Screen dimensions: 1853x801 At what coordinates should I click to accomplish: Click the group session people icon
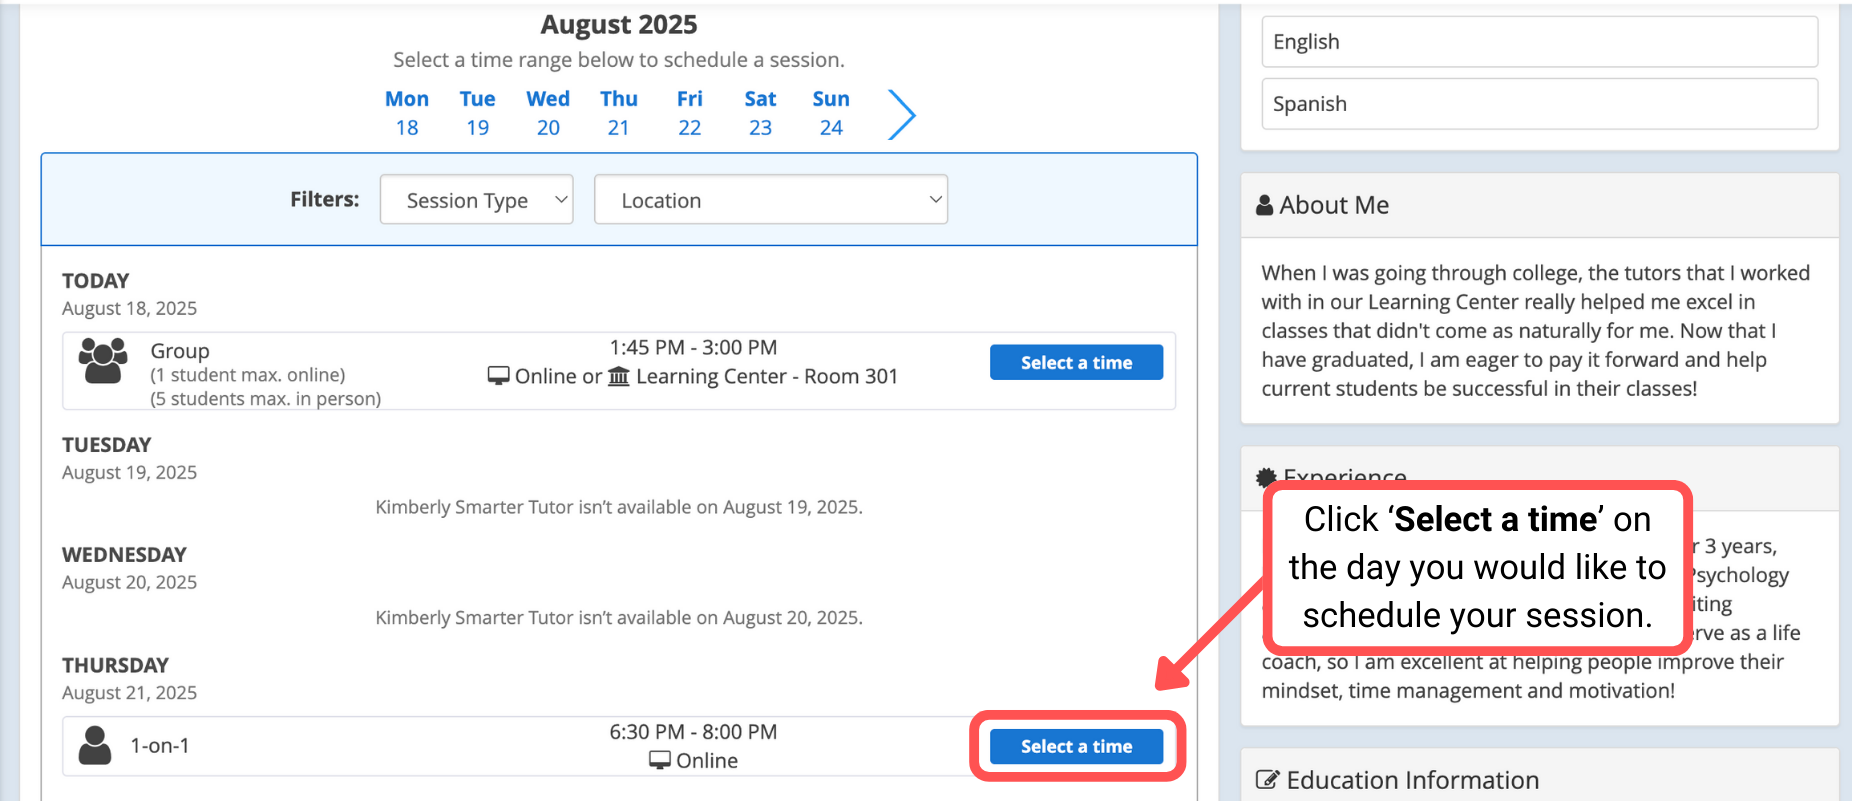coord(103,360)
